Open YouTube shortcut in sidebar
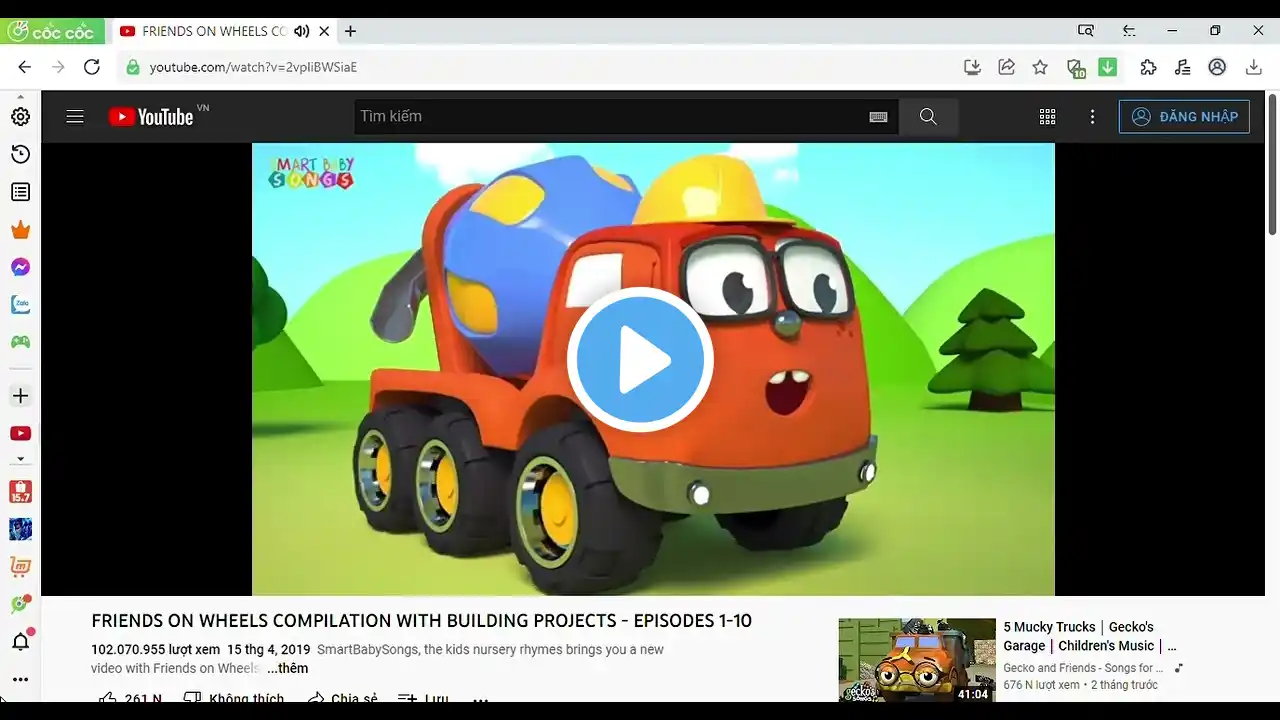Image resolution: width=1280 pixels, height=720 pixels. (x=20, y=433)
